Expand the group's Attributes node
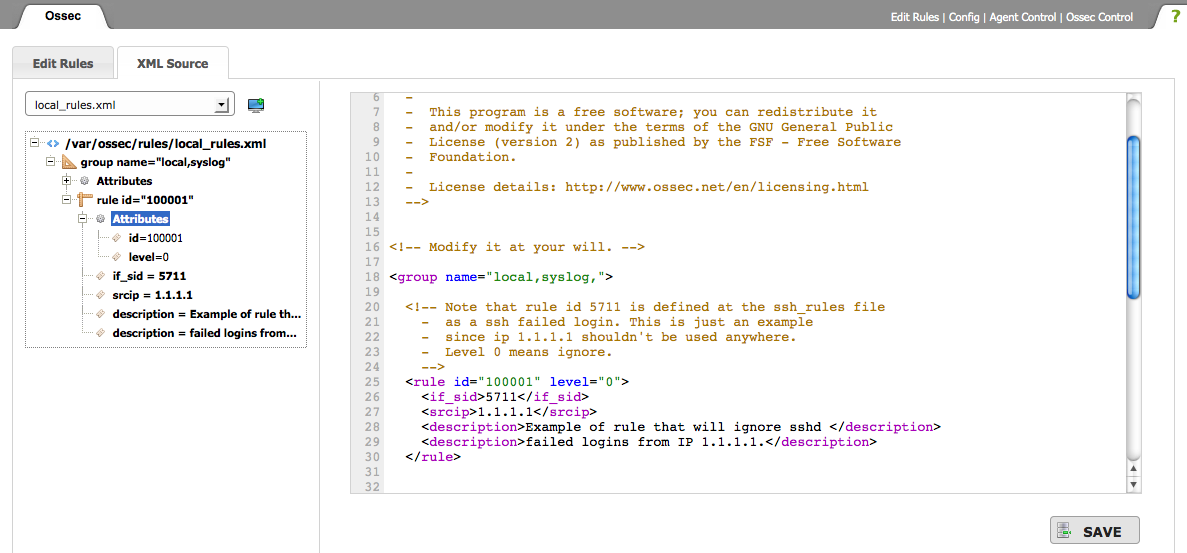Viewport: 1187px width, 553px height. pyautogui.click(x=67, y=181)
